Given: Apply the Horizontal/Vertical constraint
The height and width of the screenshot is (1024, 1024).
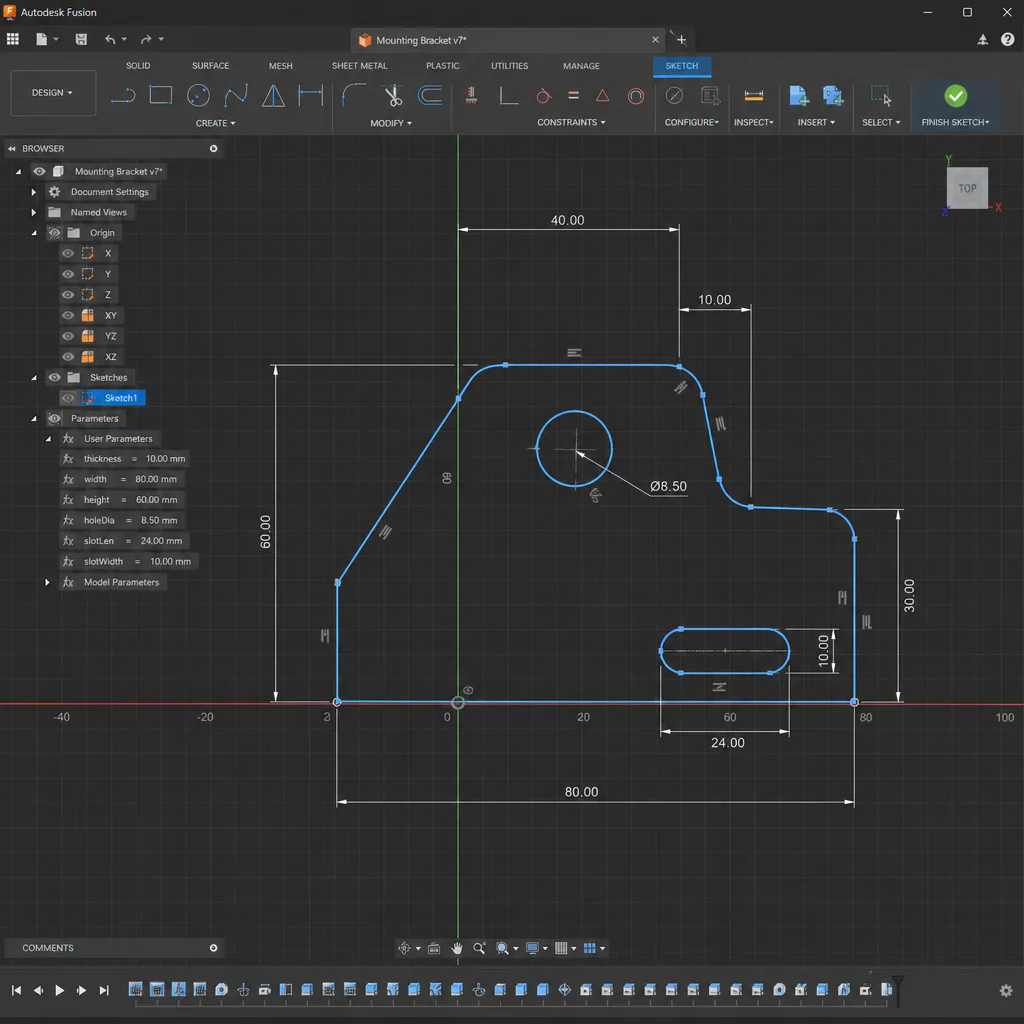Looking at the screenshot, I should click(x=471, y=95).
